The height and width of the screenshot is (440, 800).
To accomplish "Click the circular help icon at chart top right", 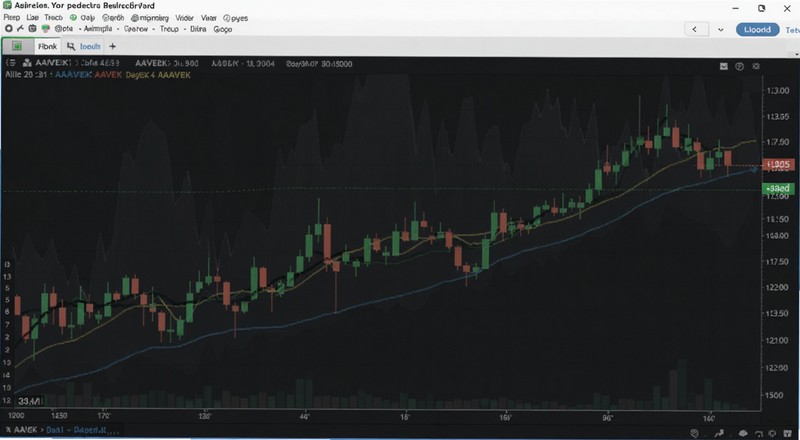I will [x=740, y=66].
